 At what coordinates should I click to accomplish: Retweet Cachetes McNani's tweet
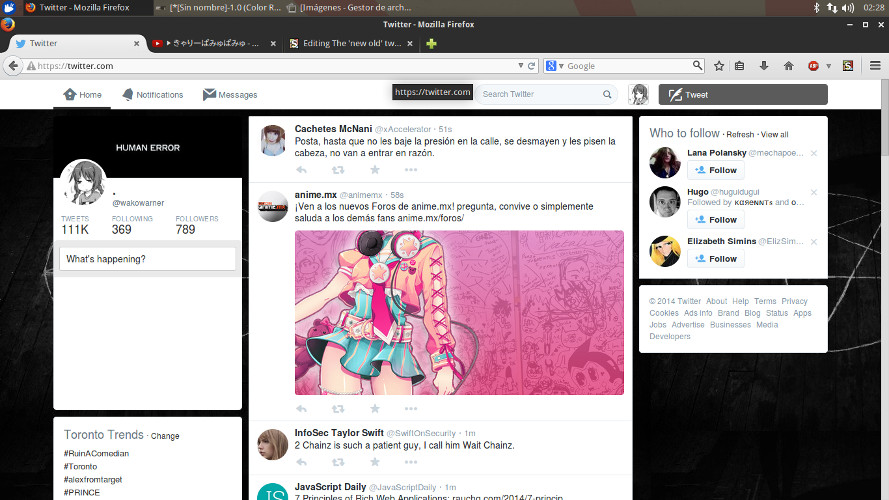pos(338,170)
